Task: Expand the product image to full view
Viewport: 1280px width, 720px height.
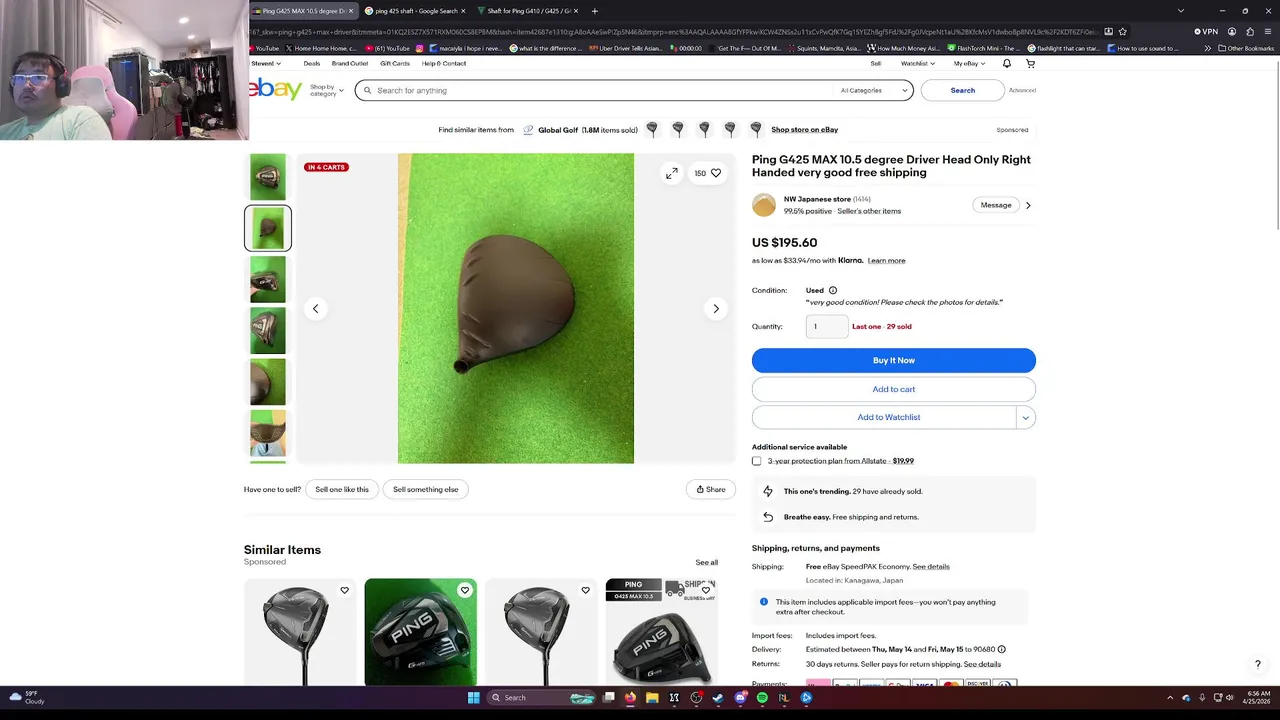Action: (672, 173)
